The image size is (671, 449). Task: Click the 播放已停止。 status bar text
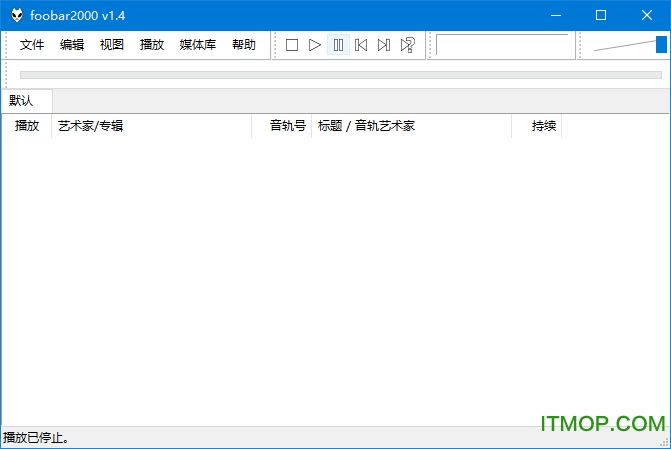point(36,438)
